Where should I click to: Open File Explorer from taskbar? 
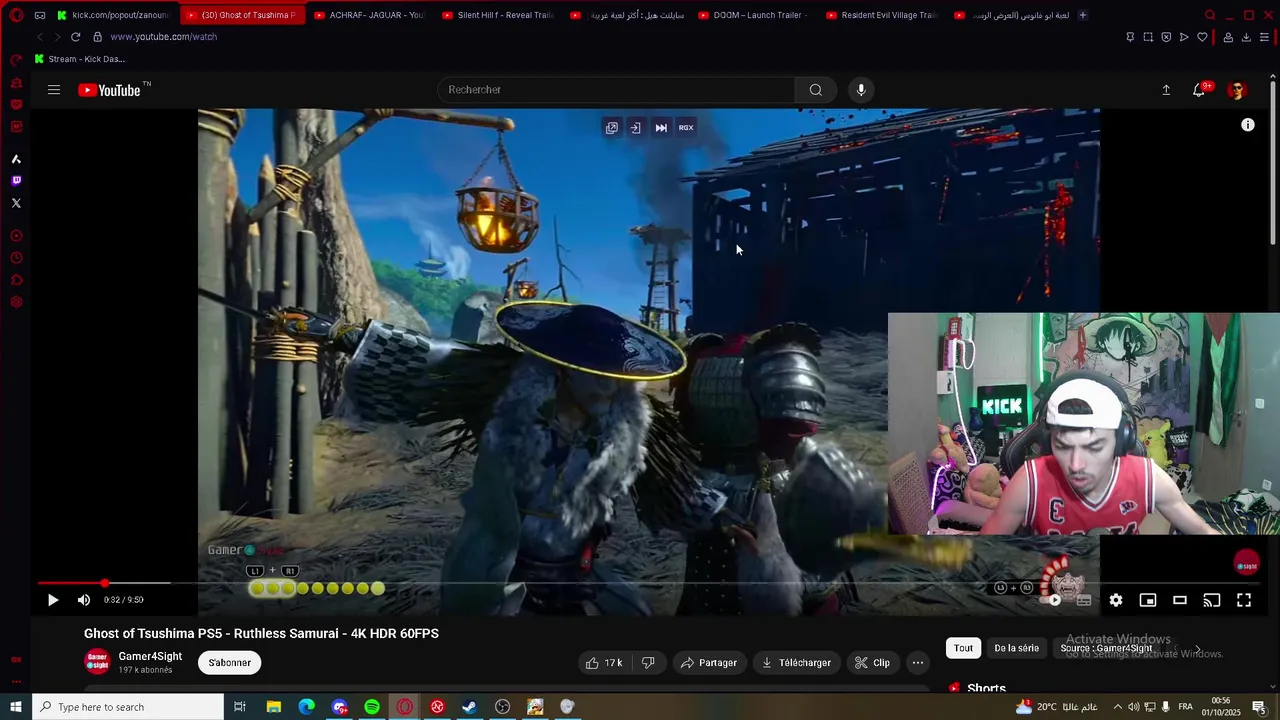tap(274, 707)
